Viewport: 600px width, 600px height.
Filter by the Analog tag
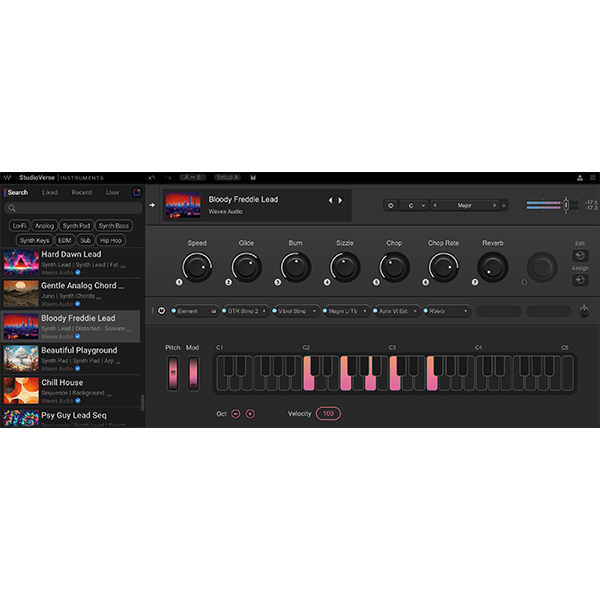[44, 226]
